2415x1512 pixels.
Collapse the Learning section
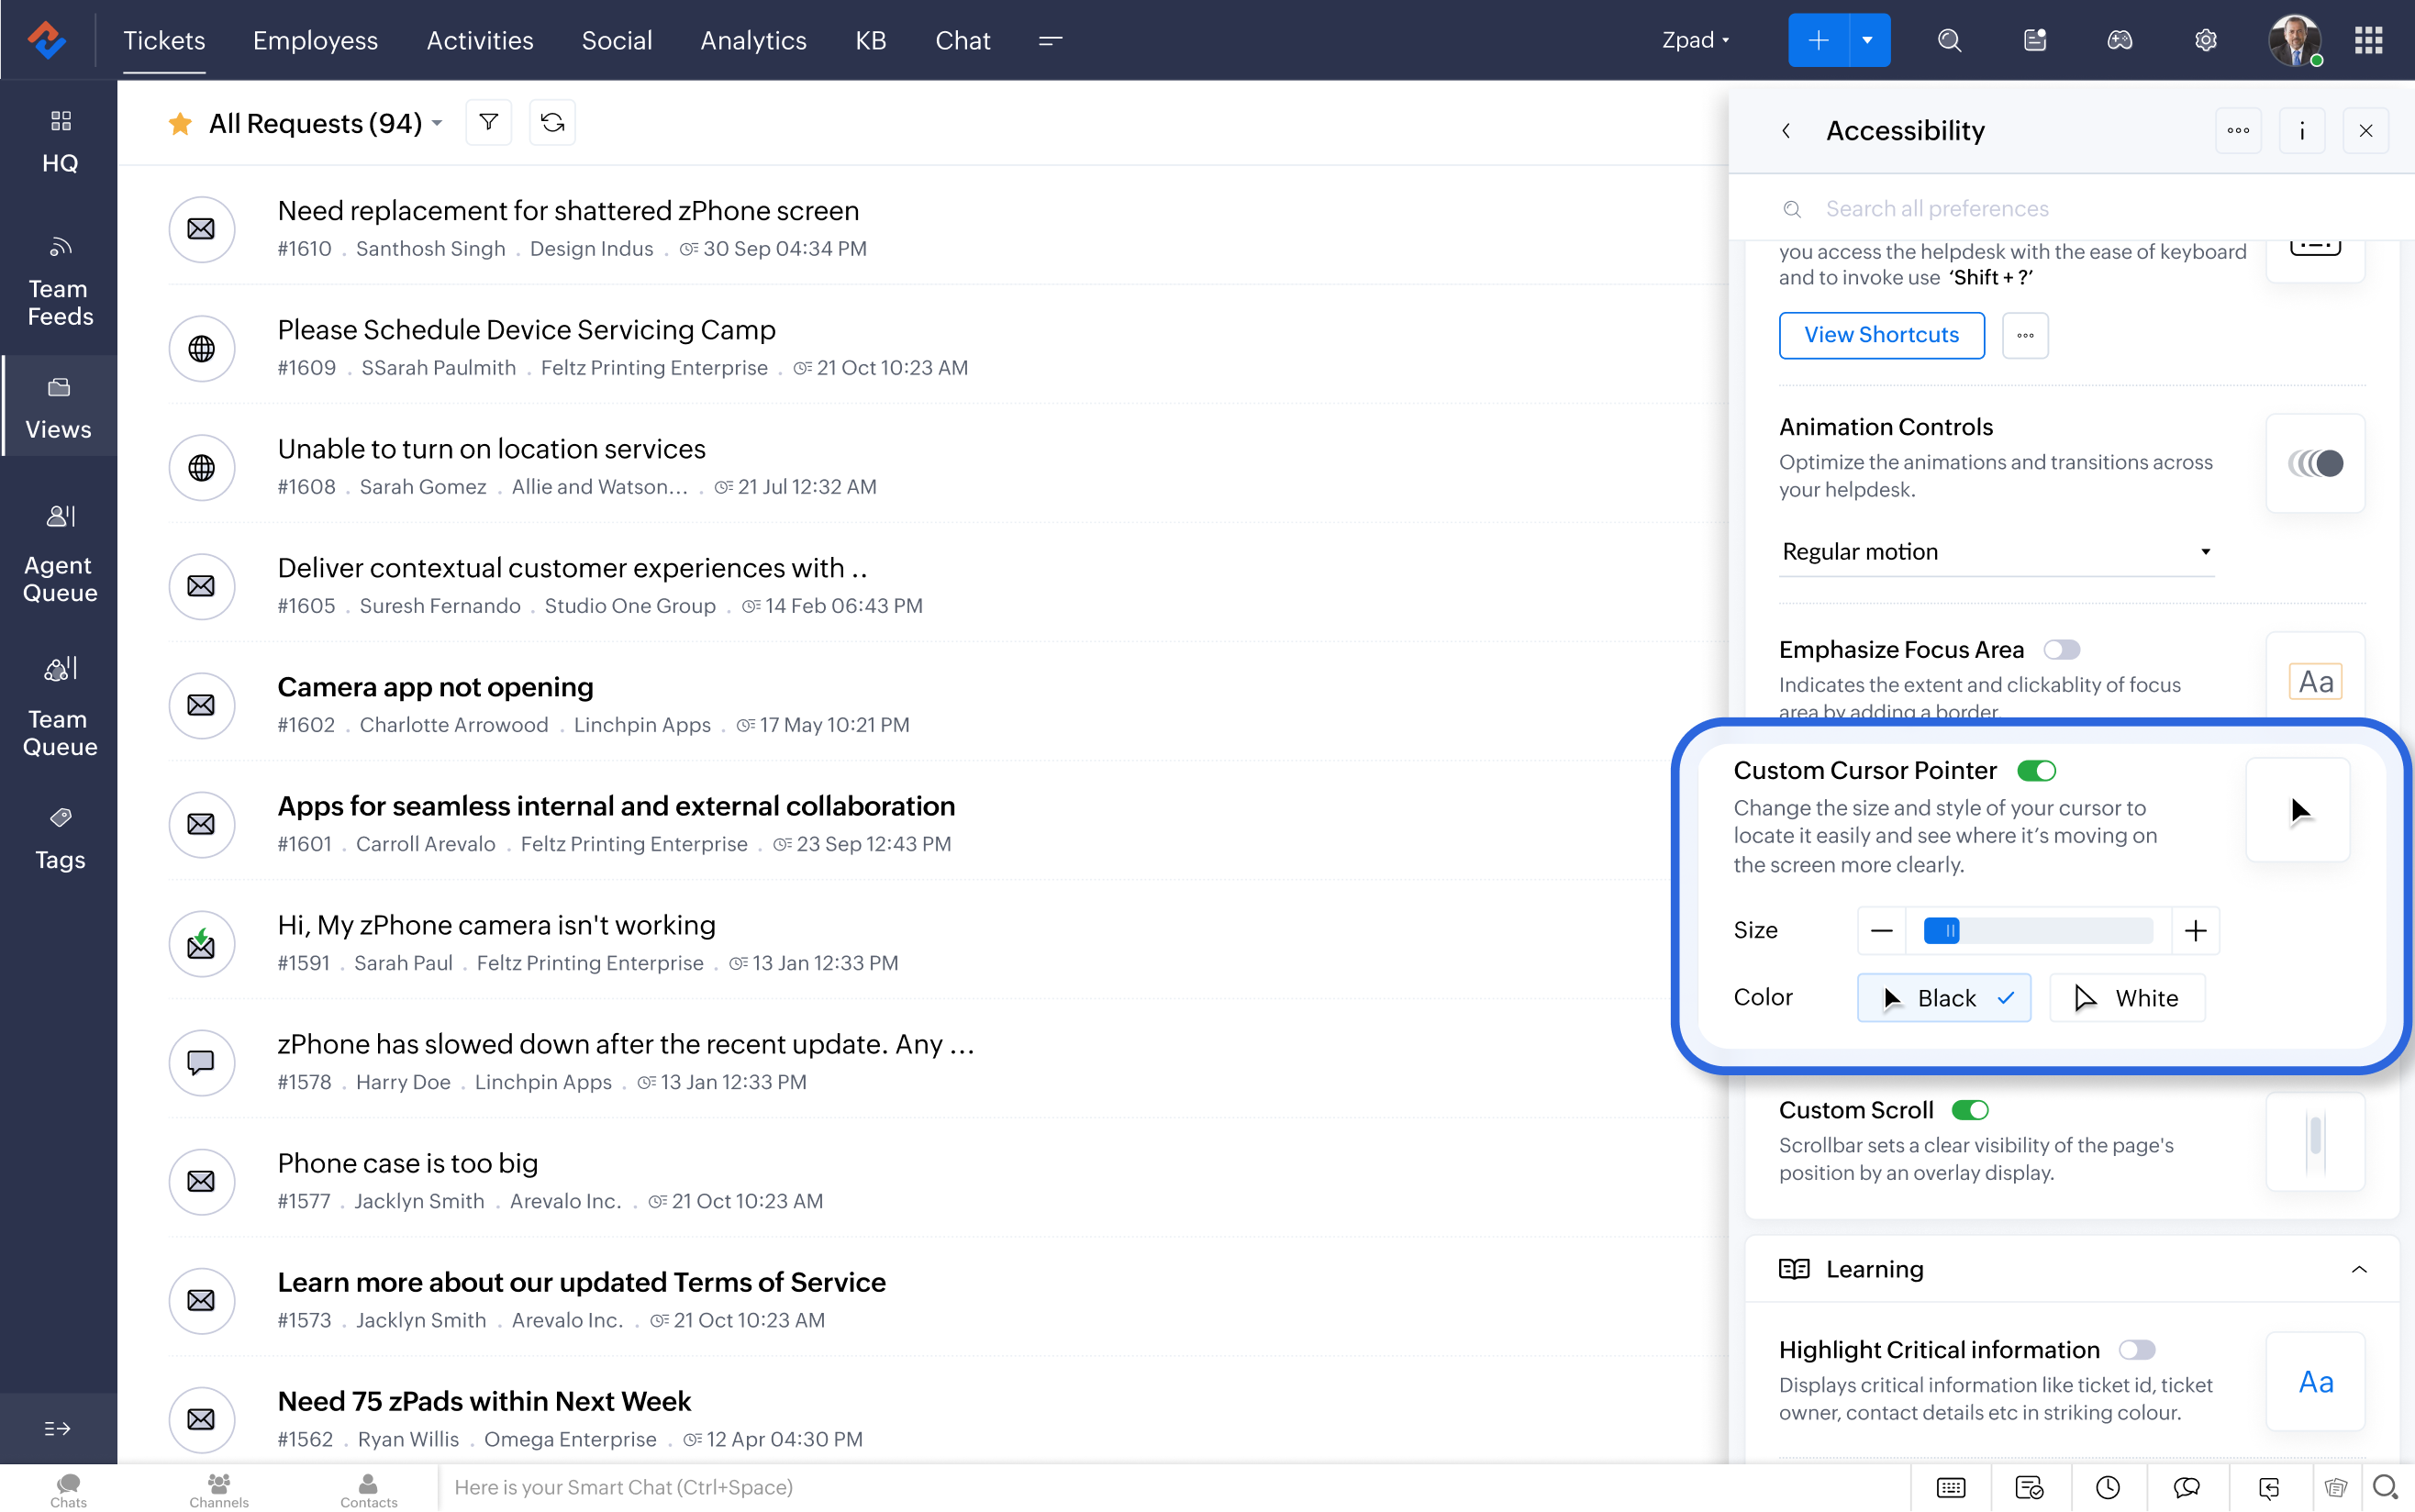coord(2359,1270)
